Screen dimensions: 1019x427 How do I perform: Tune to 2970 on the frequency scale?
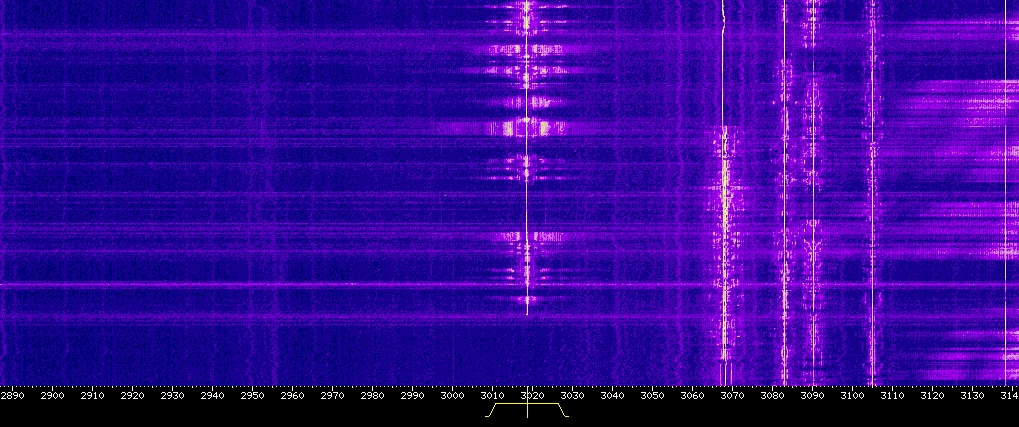click(332, 395)
